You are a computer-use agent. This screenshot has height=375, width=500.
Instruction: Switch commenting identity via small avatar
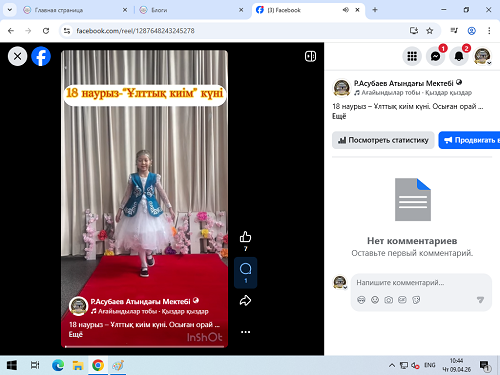point(340,282)
